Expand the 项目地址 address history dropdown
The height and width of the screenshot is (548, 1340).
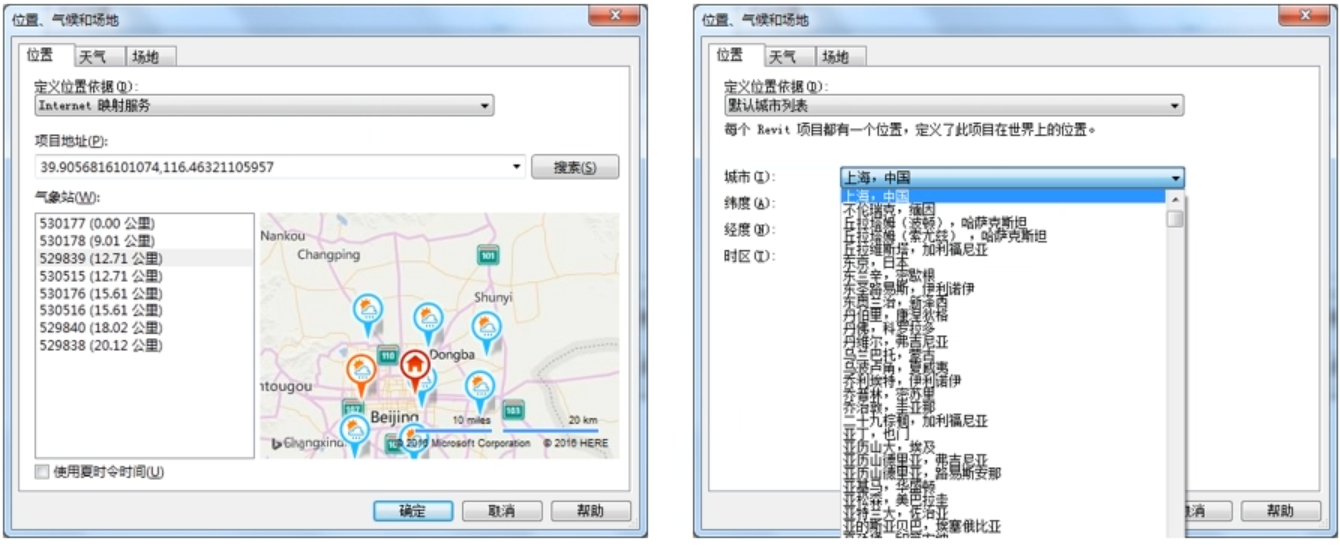(x=516, y=167)
